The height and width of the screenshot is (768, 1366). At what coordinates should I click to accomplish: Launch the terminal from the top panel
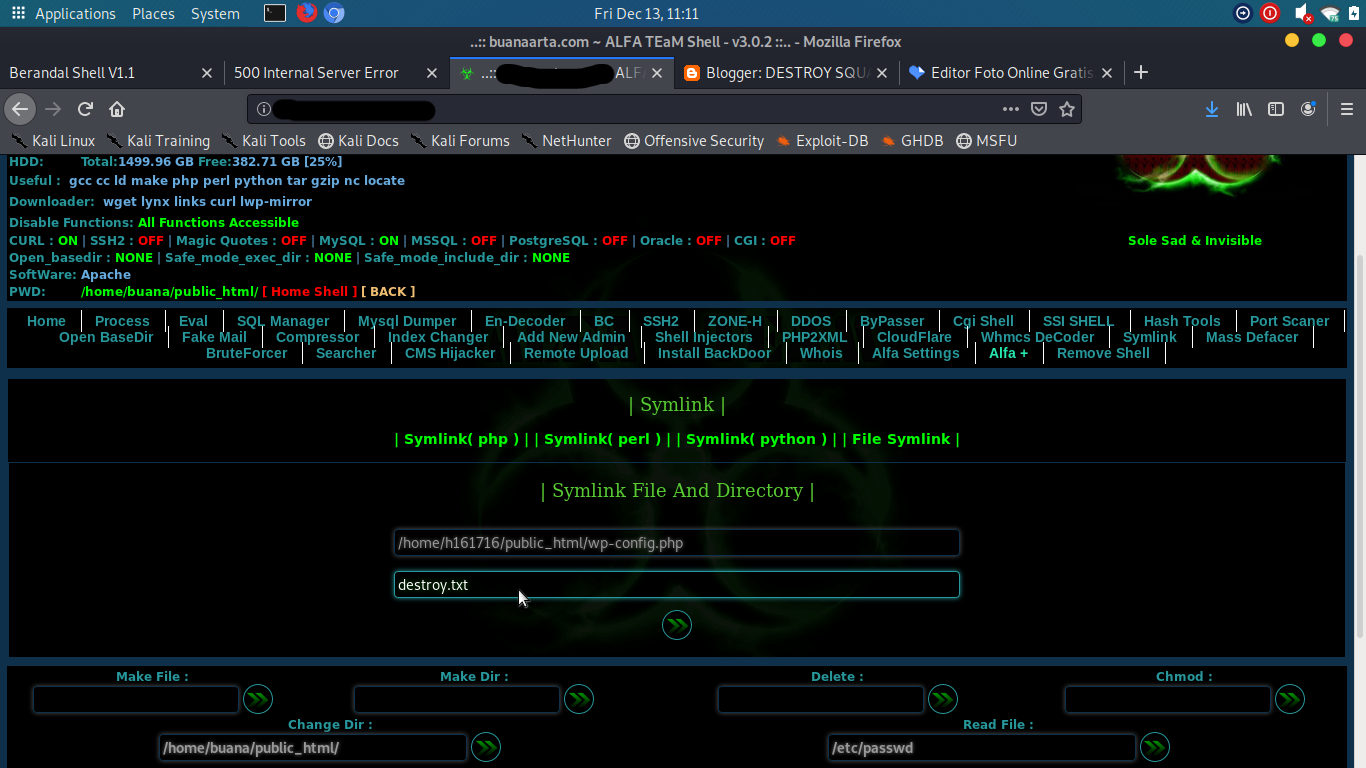[x=275, y=13]
